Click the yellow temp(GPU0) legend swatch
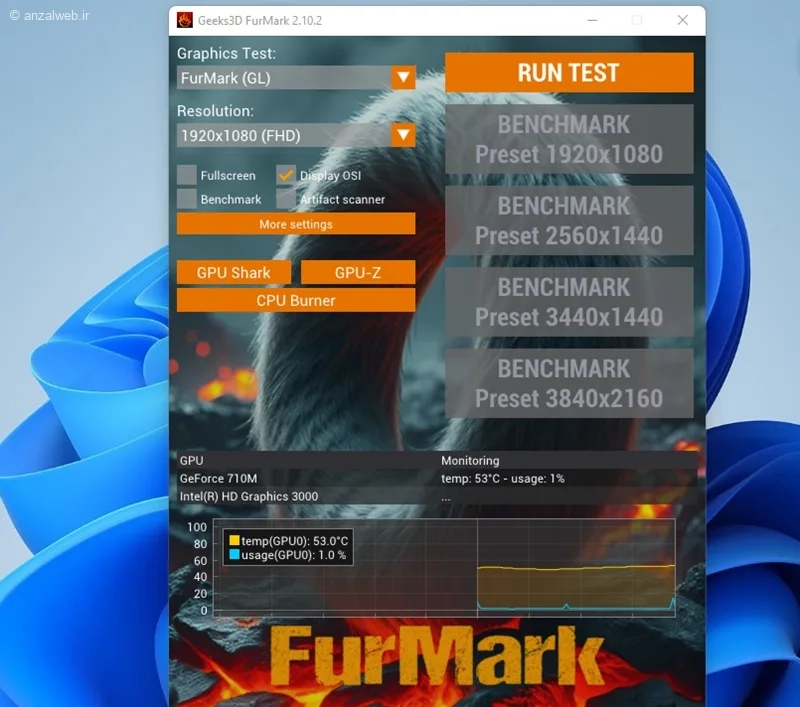Image resolution: width=800 pixels, height=707 pixels. click(x=234, y=540)
